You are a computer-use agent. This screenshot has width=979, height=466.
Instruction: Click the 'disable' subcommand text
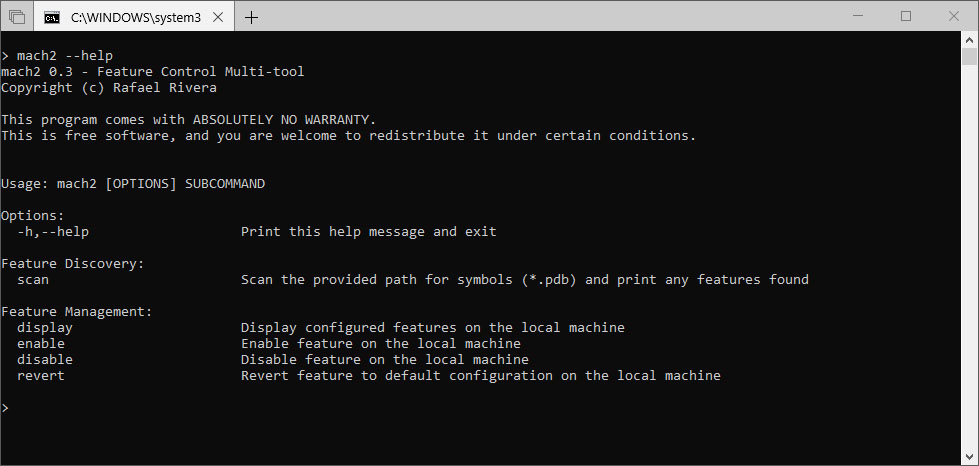pyautogui.click(x=44, y=359)
